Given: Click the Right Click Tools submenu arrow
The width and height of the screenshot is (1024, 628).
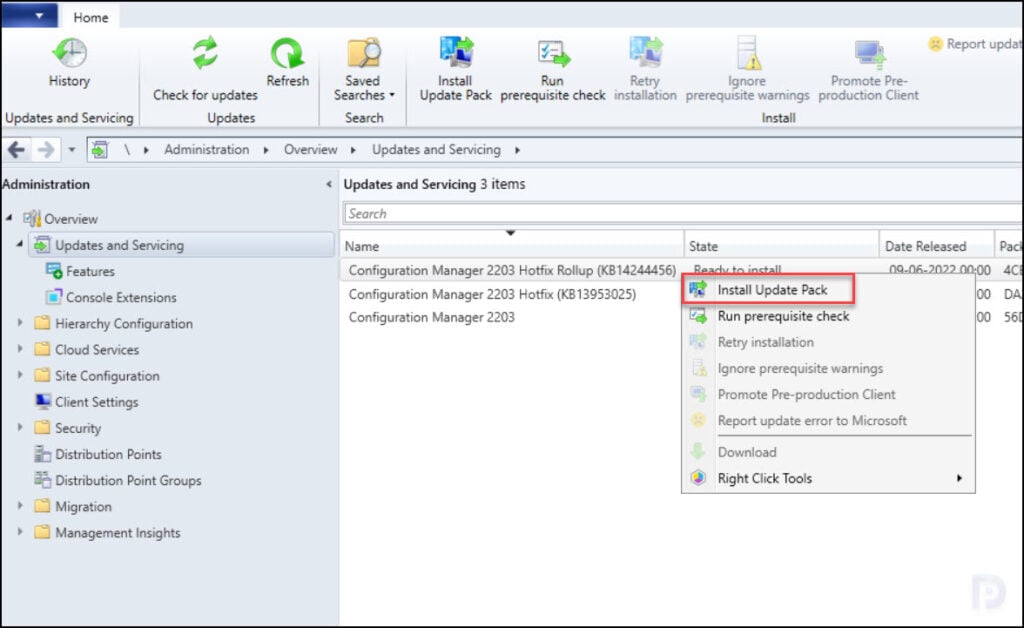Looking at the screenshot, I should tap(959, 478).
